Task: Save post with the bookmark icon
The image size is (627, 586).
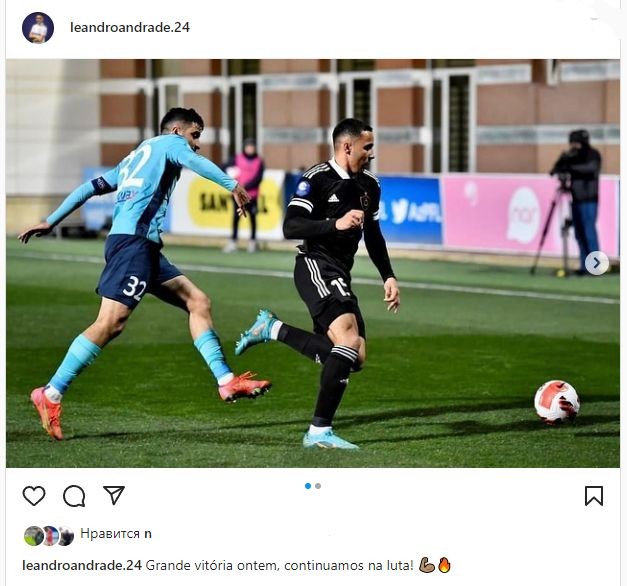Action: [594, 496]
